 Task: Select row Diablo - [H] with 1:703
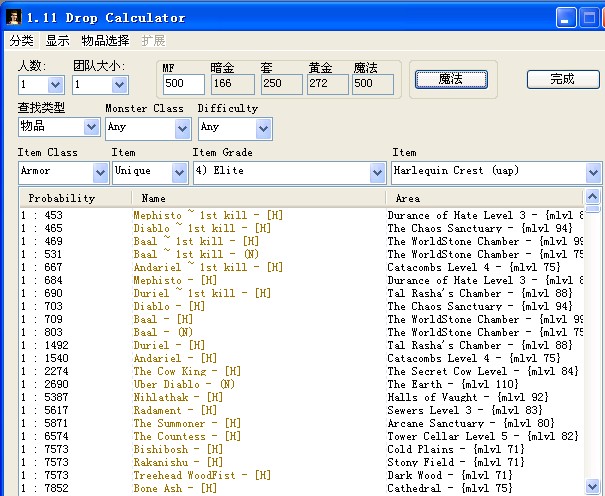click(301, 306)
